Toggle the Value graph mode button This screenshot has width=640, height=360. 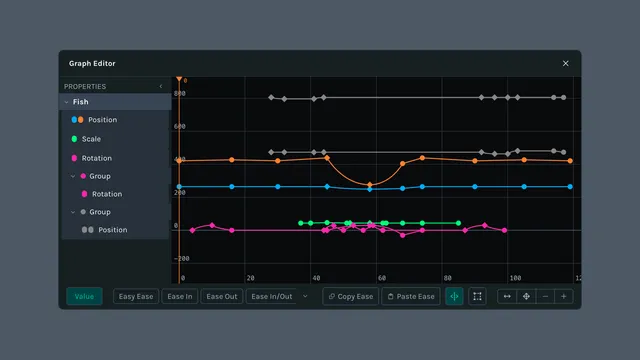click(84, 296)
